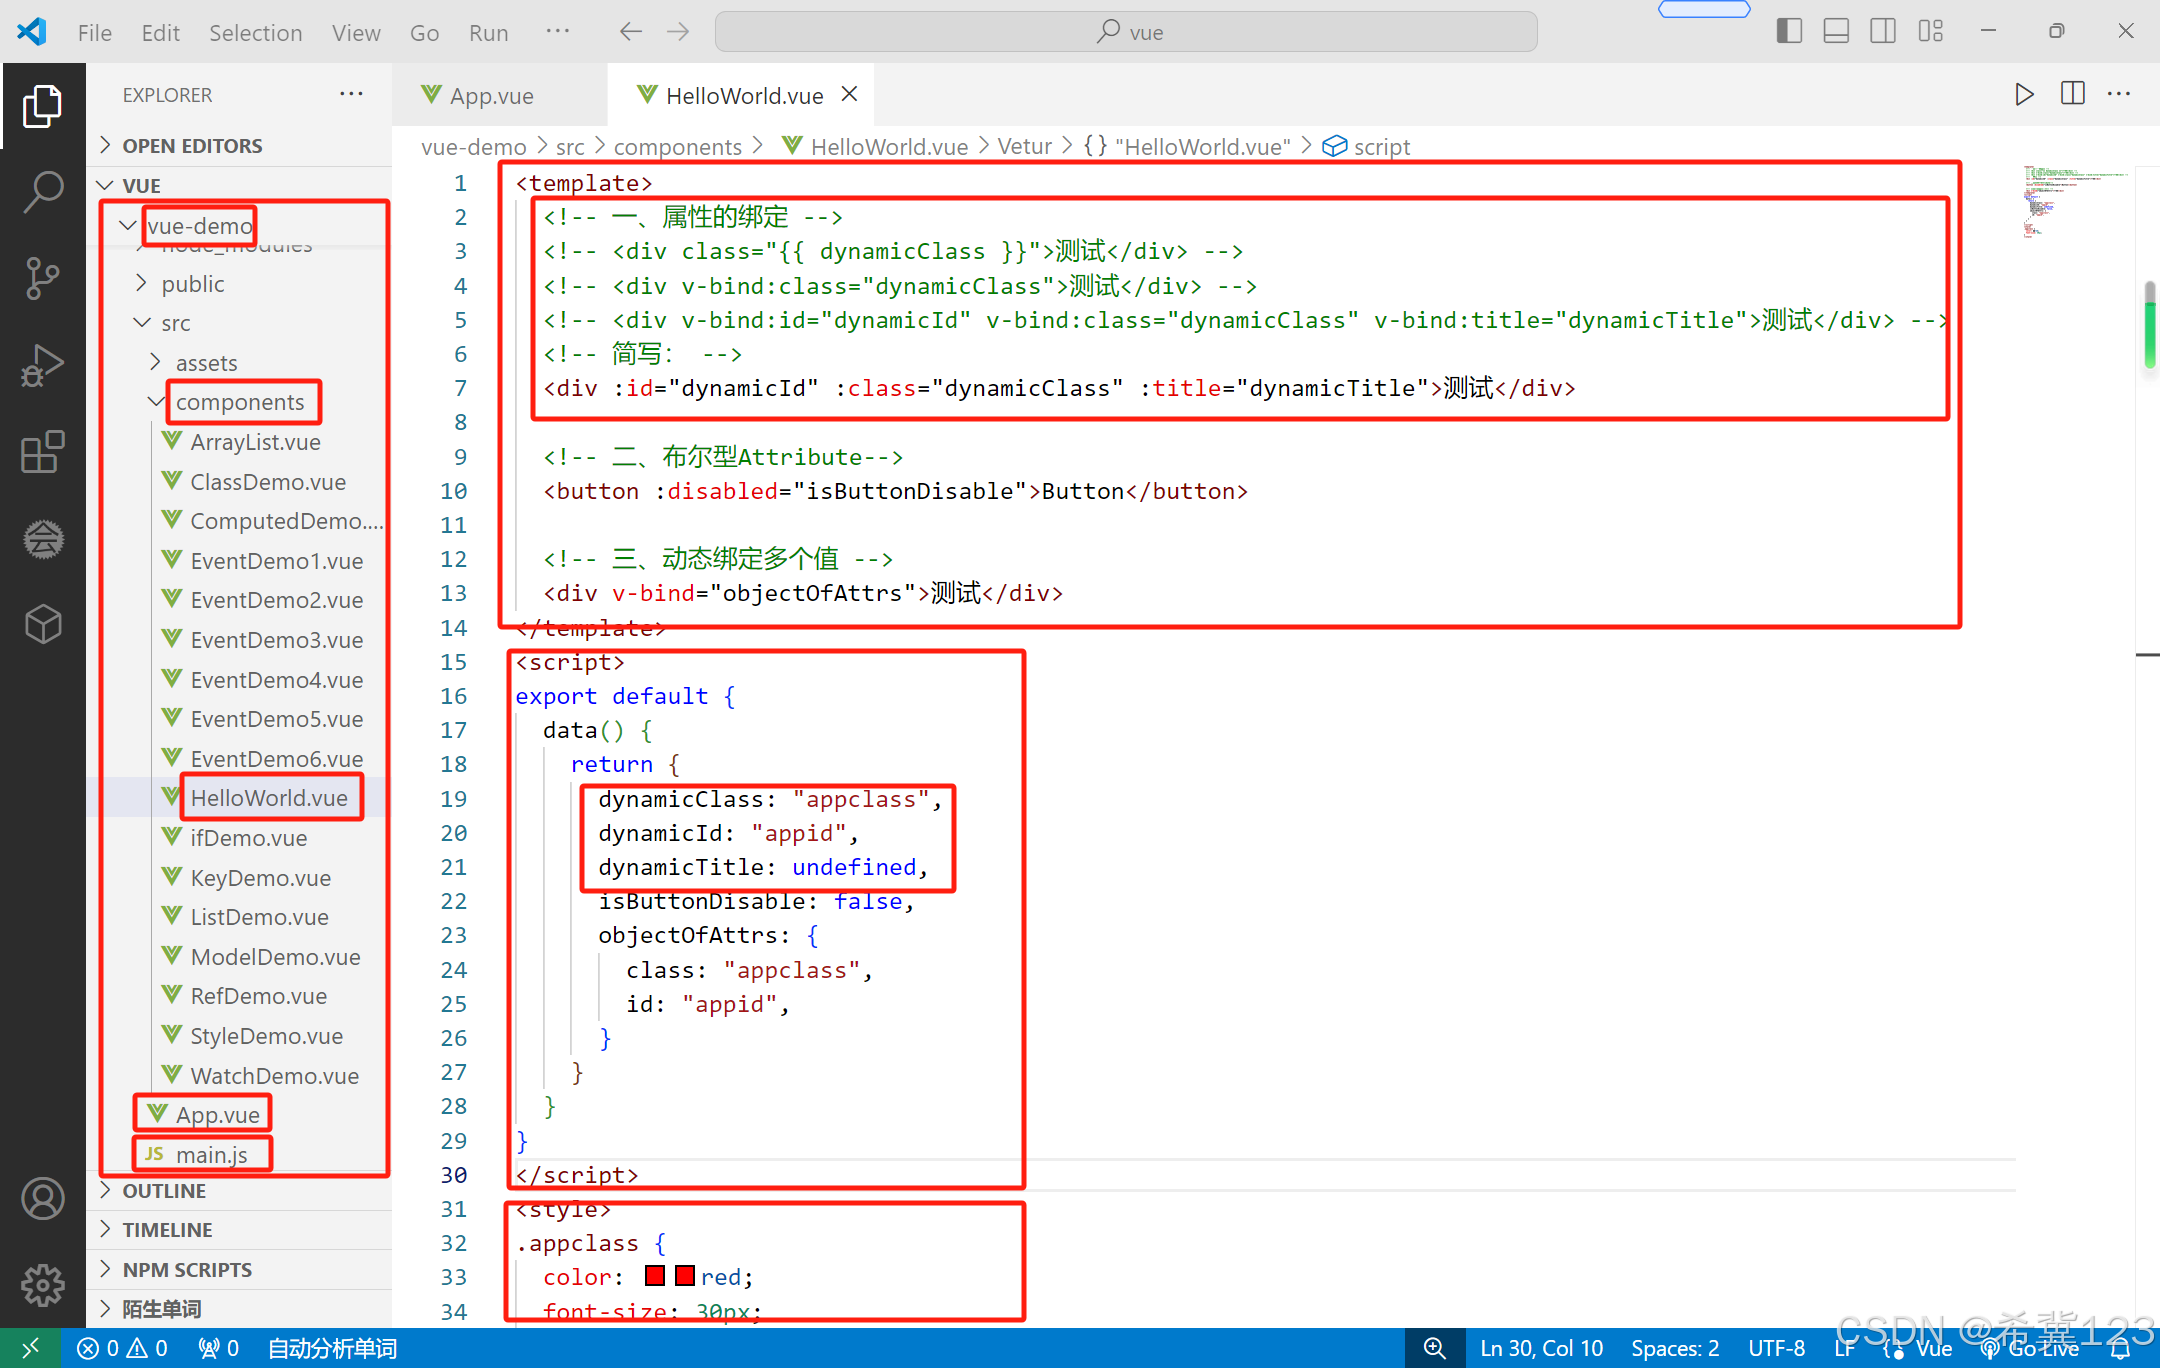Viewport: 2160px width, 1368px height.
Task: Switch to the App.vue tab
Action: click(490, 96)
